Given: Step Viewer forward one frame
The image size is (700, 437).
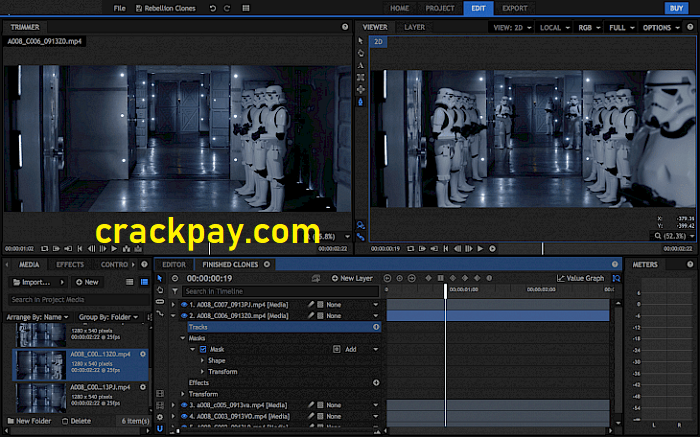Looking at the screenshot, I should click(x=469, y=249).
